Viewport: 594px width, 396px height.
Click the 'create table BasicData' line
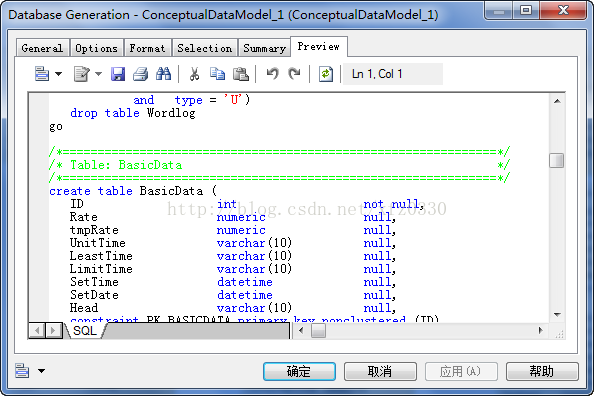133,191
